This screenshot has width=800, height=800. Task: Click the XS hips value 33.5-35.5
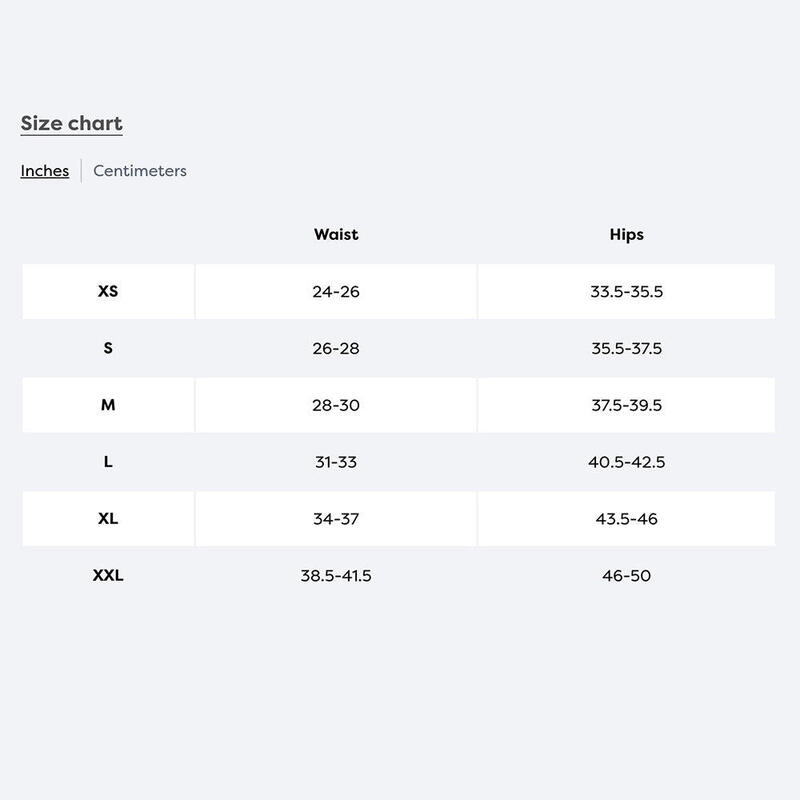(627, 292)
